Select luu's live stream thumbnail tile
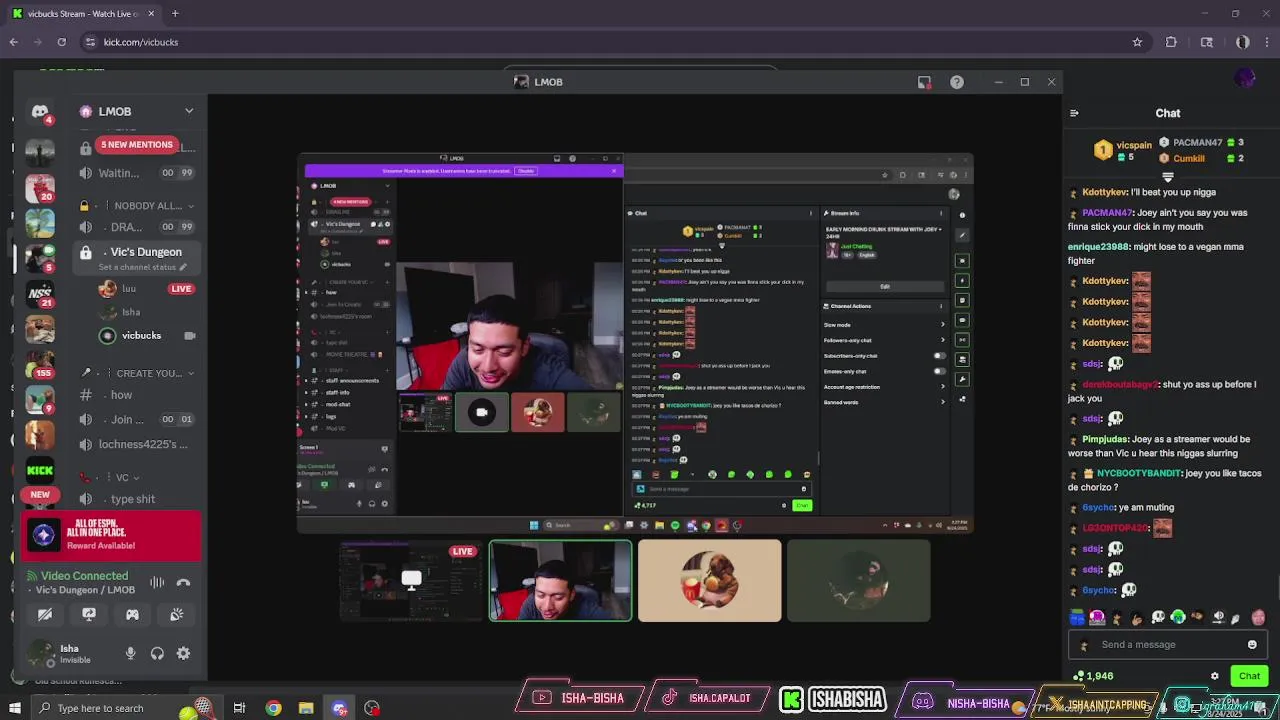Viewport: 1280px width, 720px height. point(411,580)
